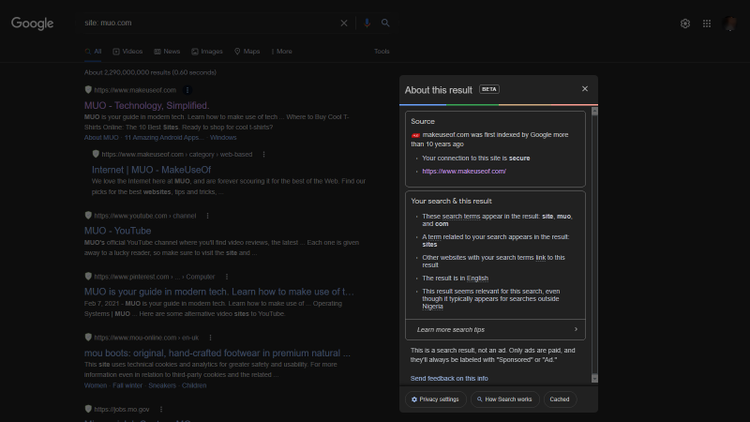Start voice search with microphone icon

tap(367, 23)
